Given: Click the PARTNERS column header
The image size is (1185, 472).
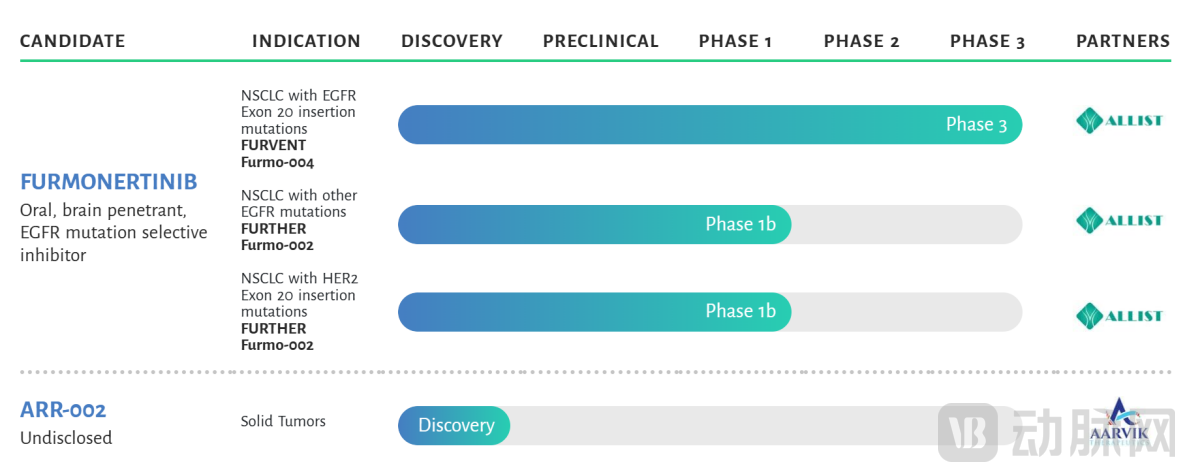Looking at the screenshot, I should click(1123, 41).
